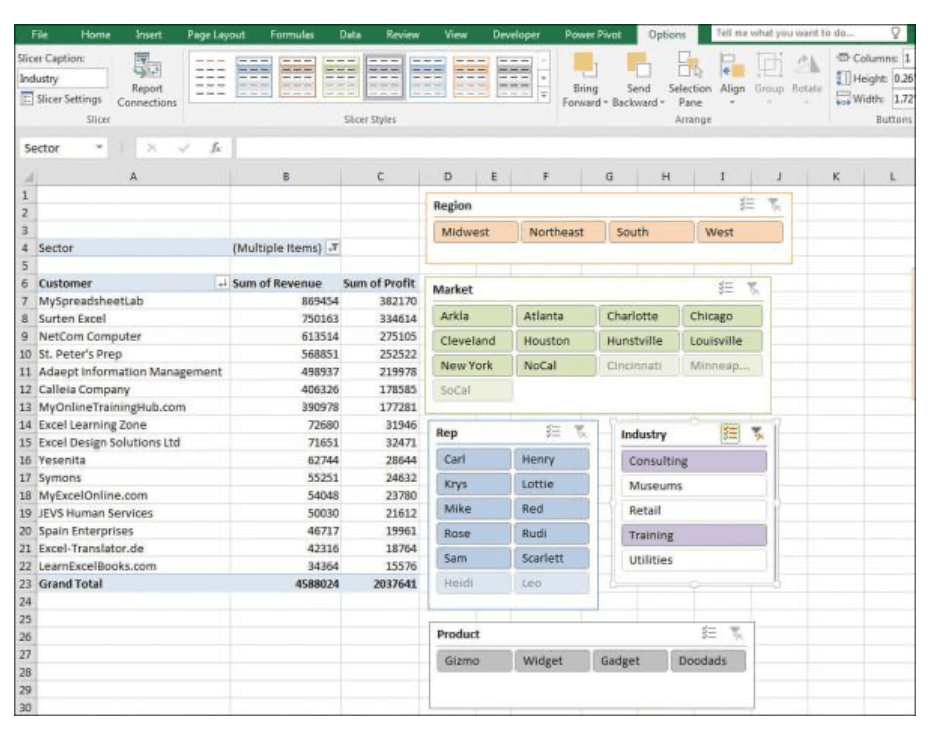This screenshot has width=932, height=732.
Task: Click Send Backward icon
Action: pos(638,66)
